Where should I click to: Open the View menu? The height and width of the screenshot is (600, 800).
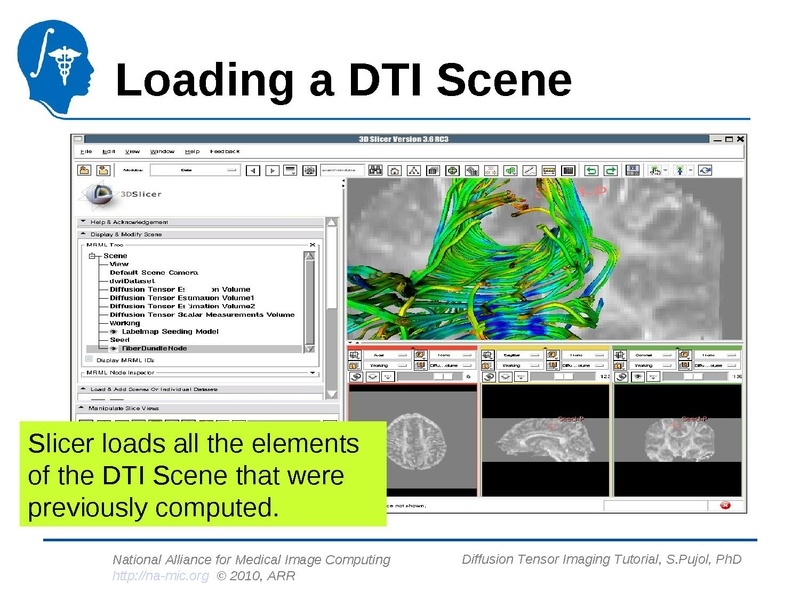(x=133, y=152)
